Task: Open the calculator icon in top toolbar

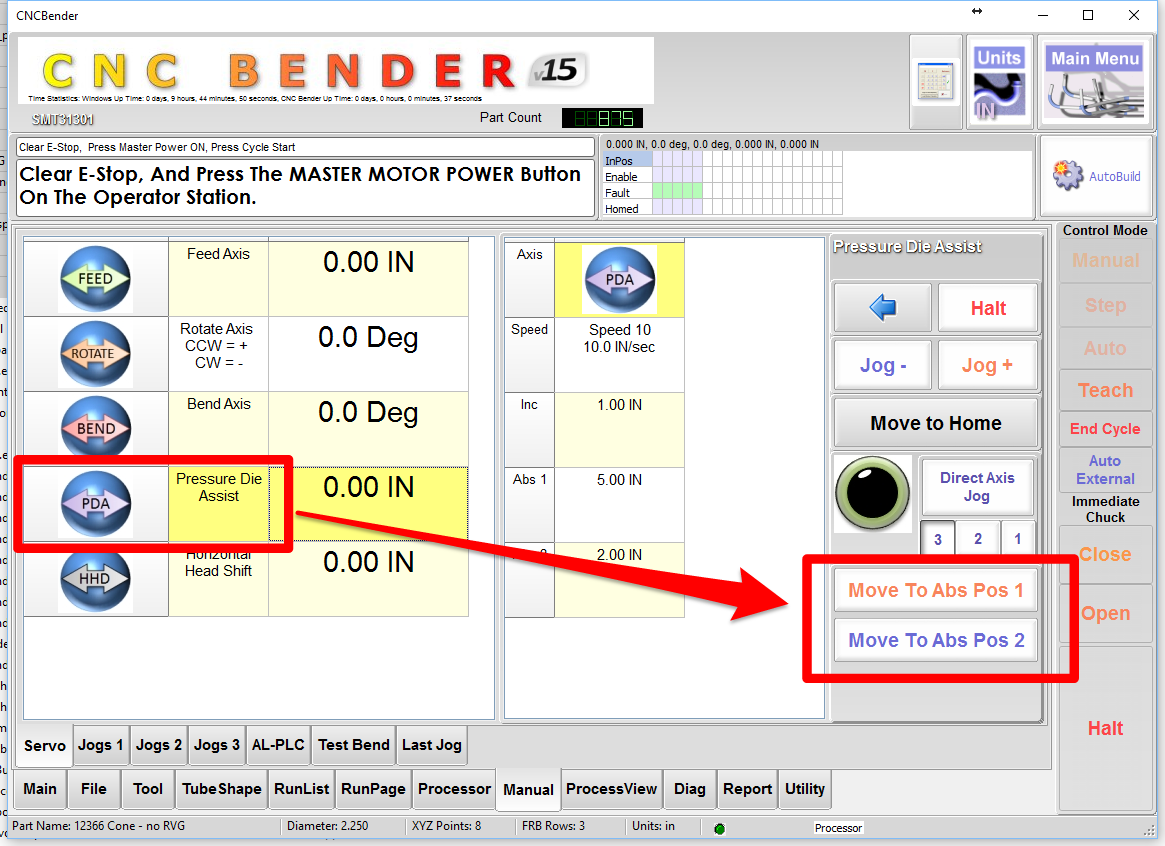Action: click(936, 83)
